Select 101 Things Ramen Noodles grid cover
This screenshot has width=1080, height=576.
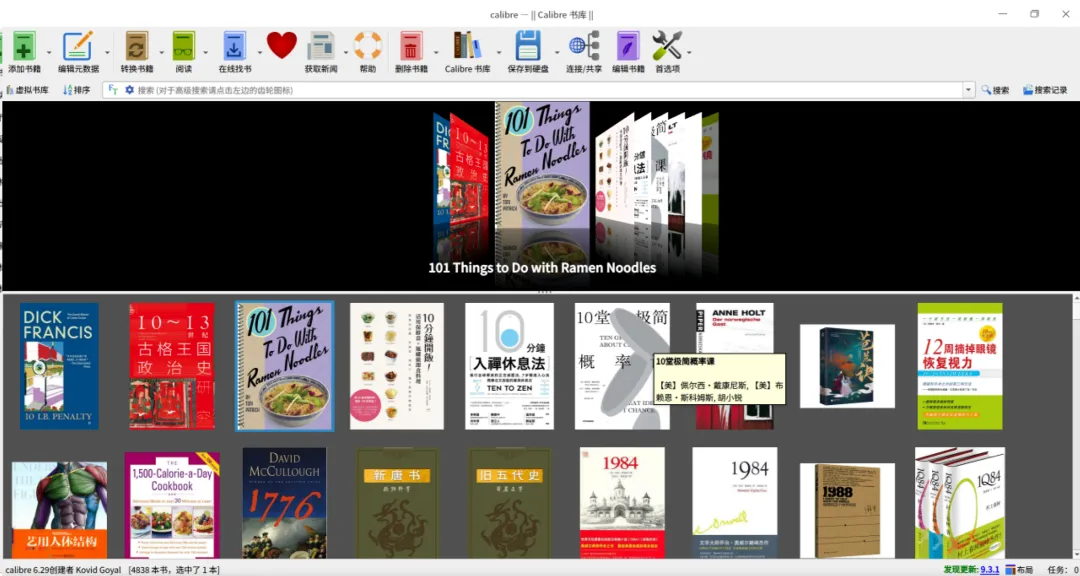[x=284, y=366]
